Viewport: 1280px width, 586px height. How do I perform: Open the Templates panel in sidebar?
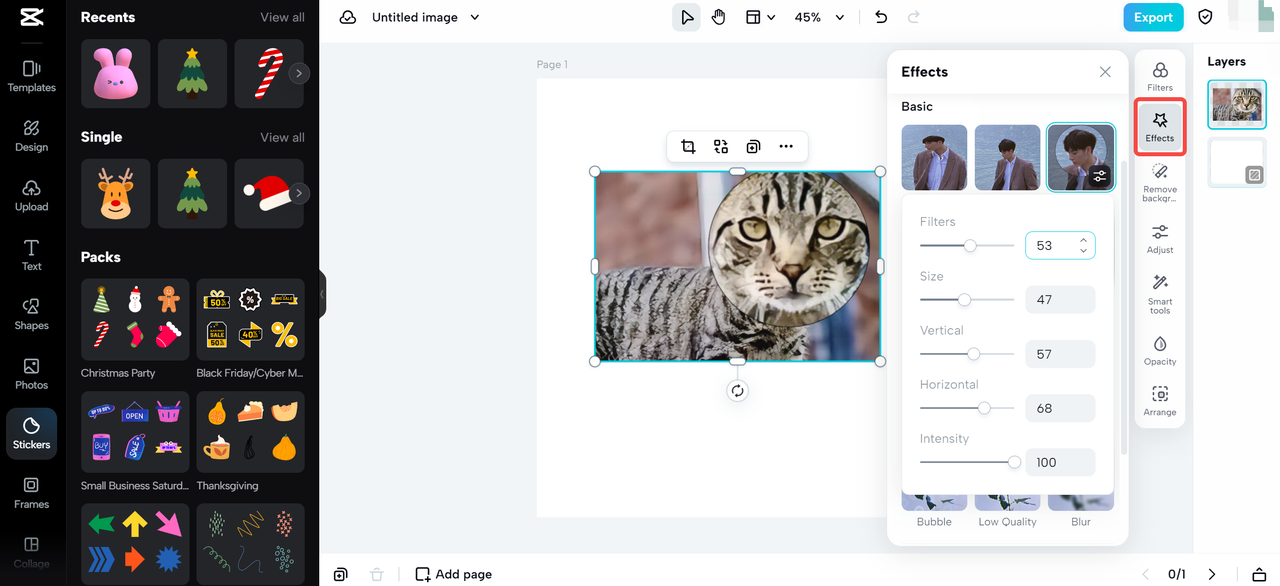[31, 76]
